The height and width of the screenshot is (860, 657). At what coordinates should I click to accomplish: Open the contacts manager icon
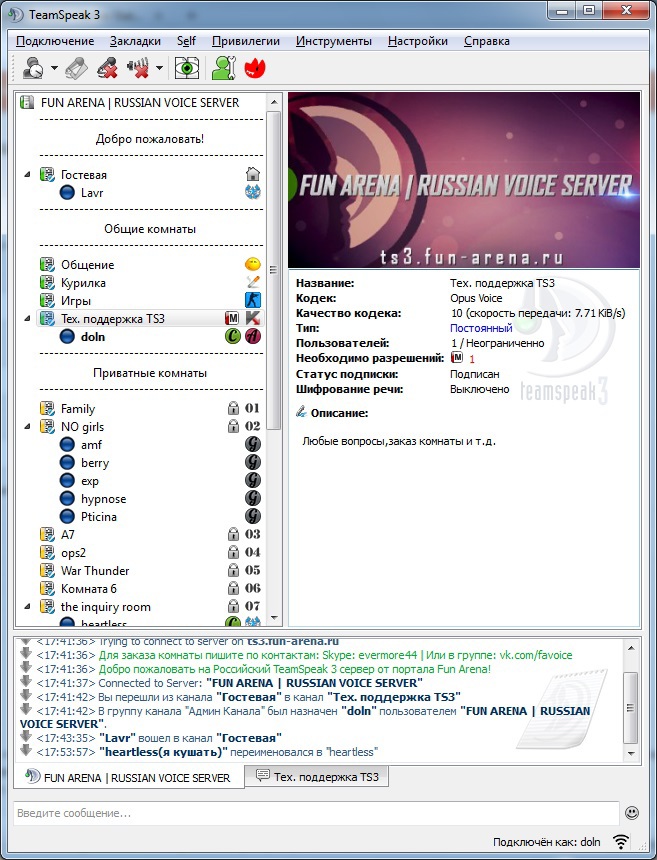pos(222,68)
